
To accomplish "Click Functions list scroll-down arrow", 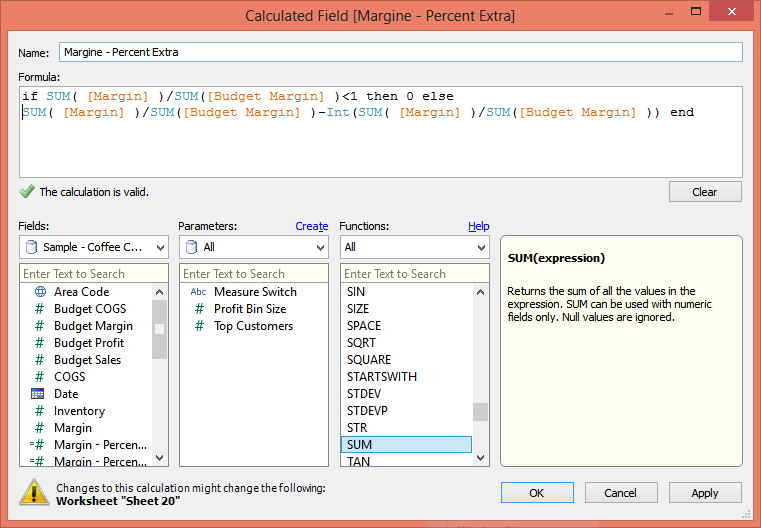I will (x=480, y=458).
